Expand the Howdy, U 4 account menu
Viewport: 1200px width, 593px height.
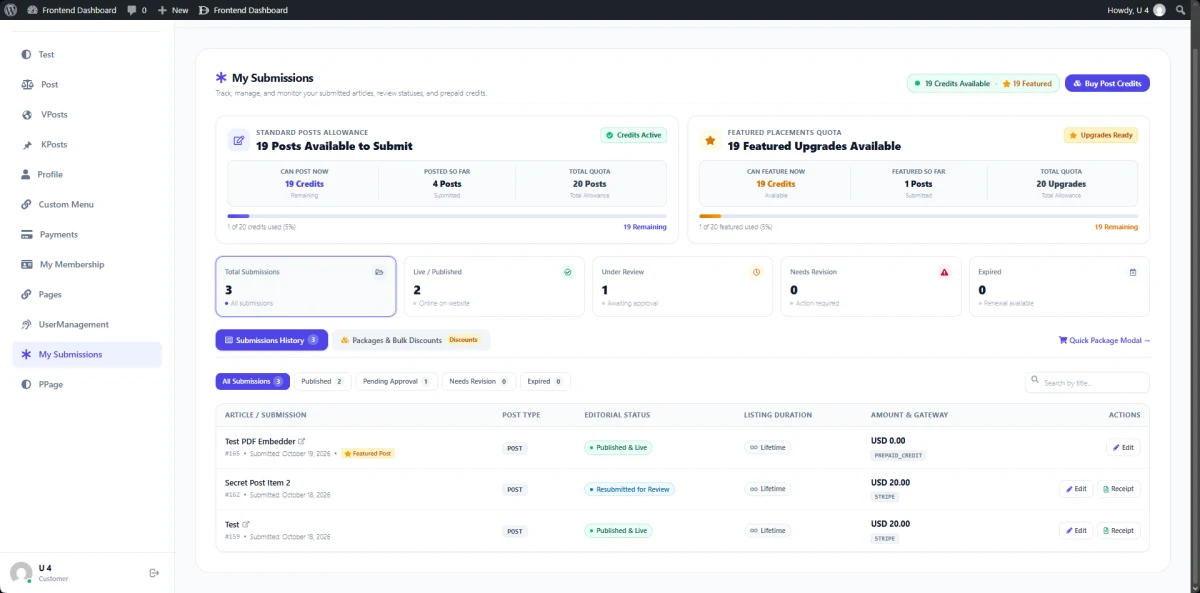1136,10
